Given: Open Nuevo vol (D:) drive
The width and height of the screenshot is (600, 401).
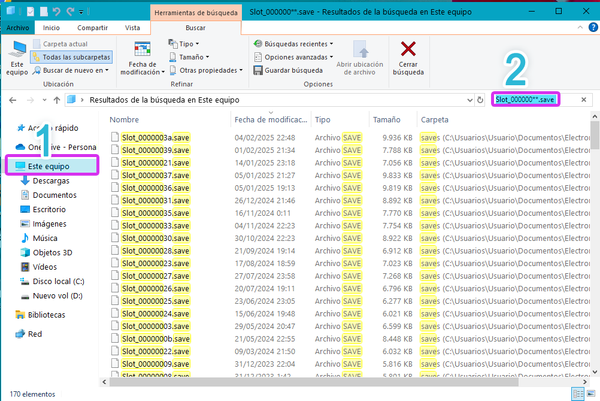Looking at the screenshot, I should tap(52, 296).
